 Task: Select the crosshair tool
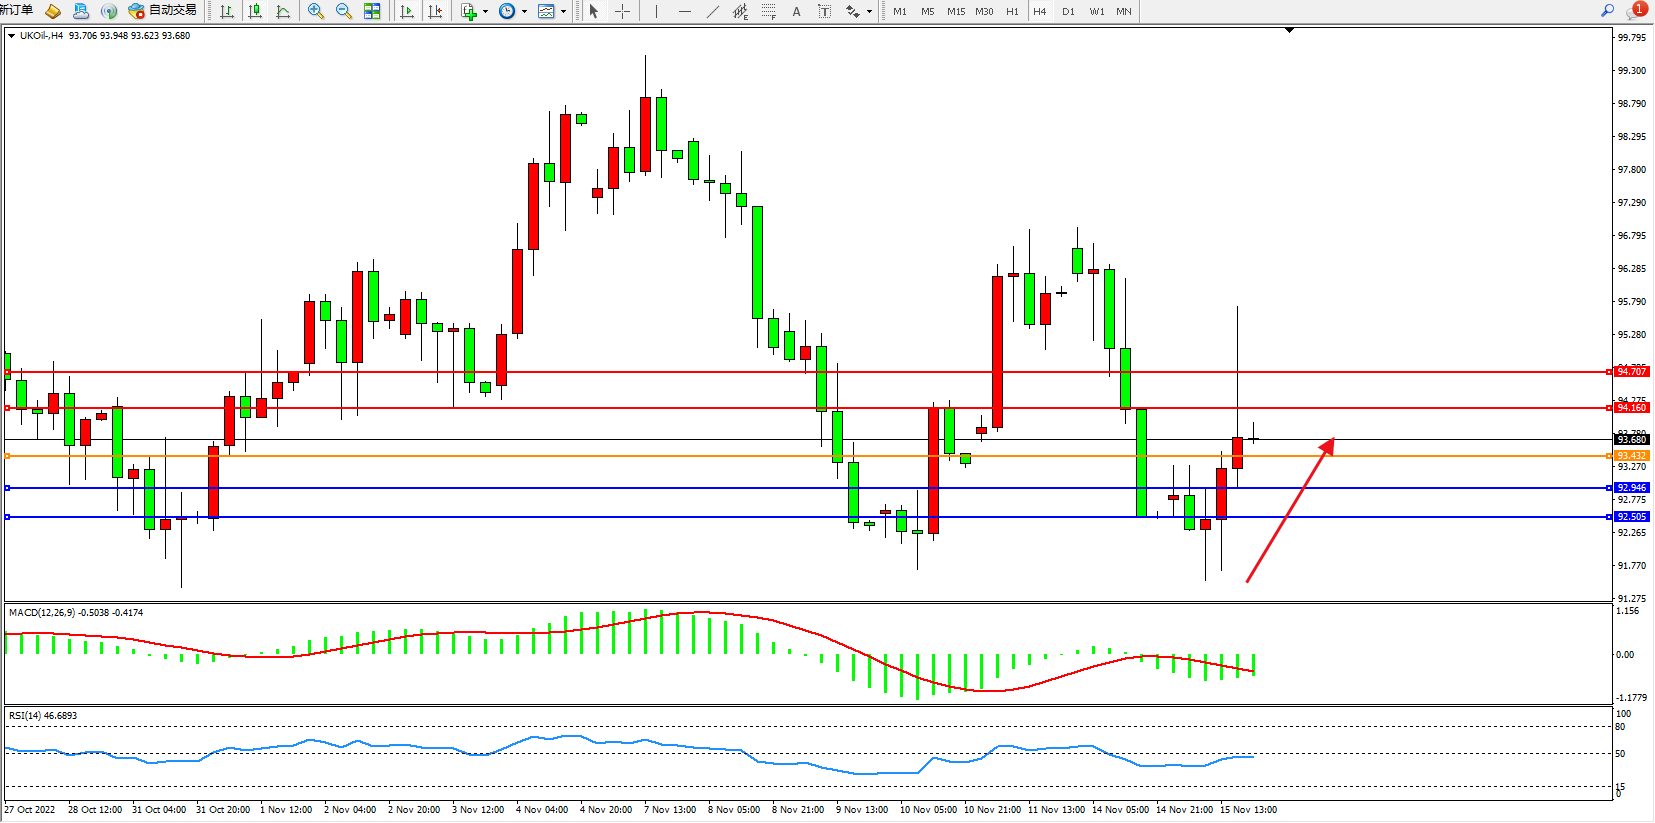coord(622,11)
